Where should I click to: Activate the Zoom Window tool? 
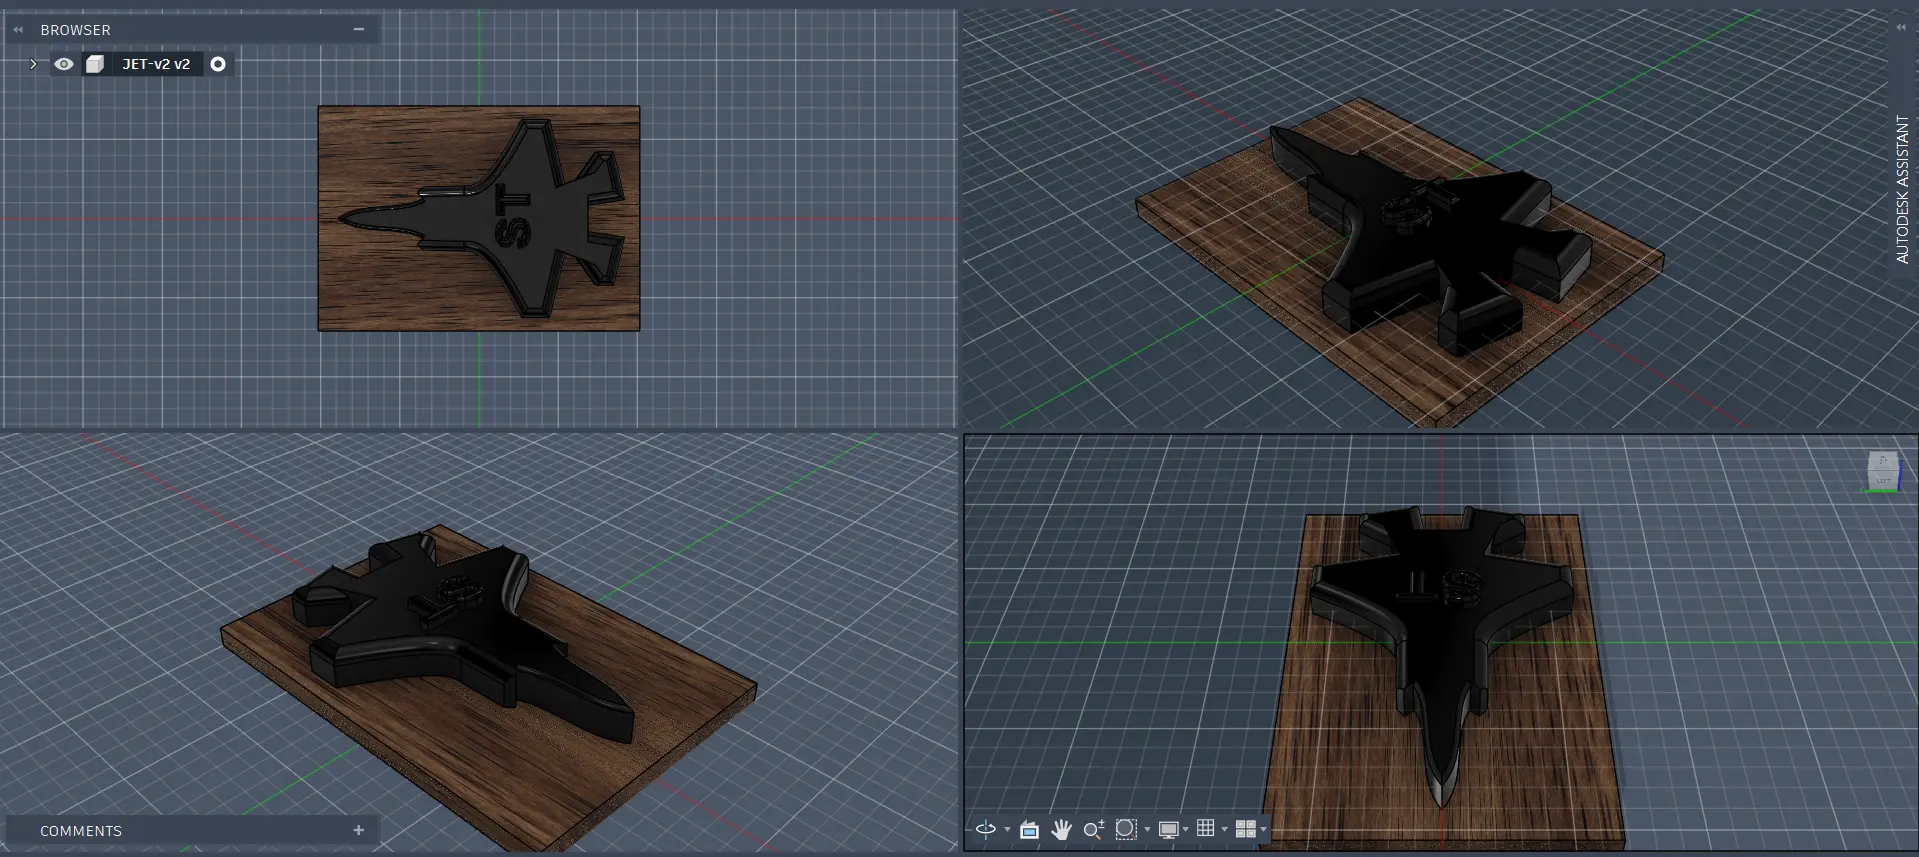click(x=1126, y=829)
